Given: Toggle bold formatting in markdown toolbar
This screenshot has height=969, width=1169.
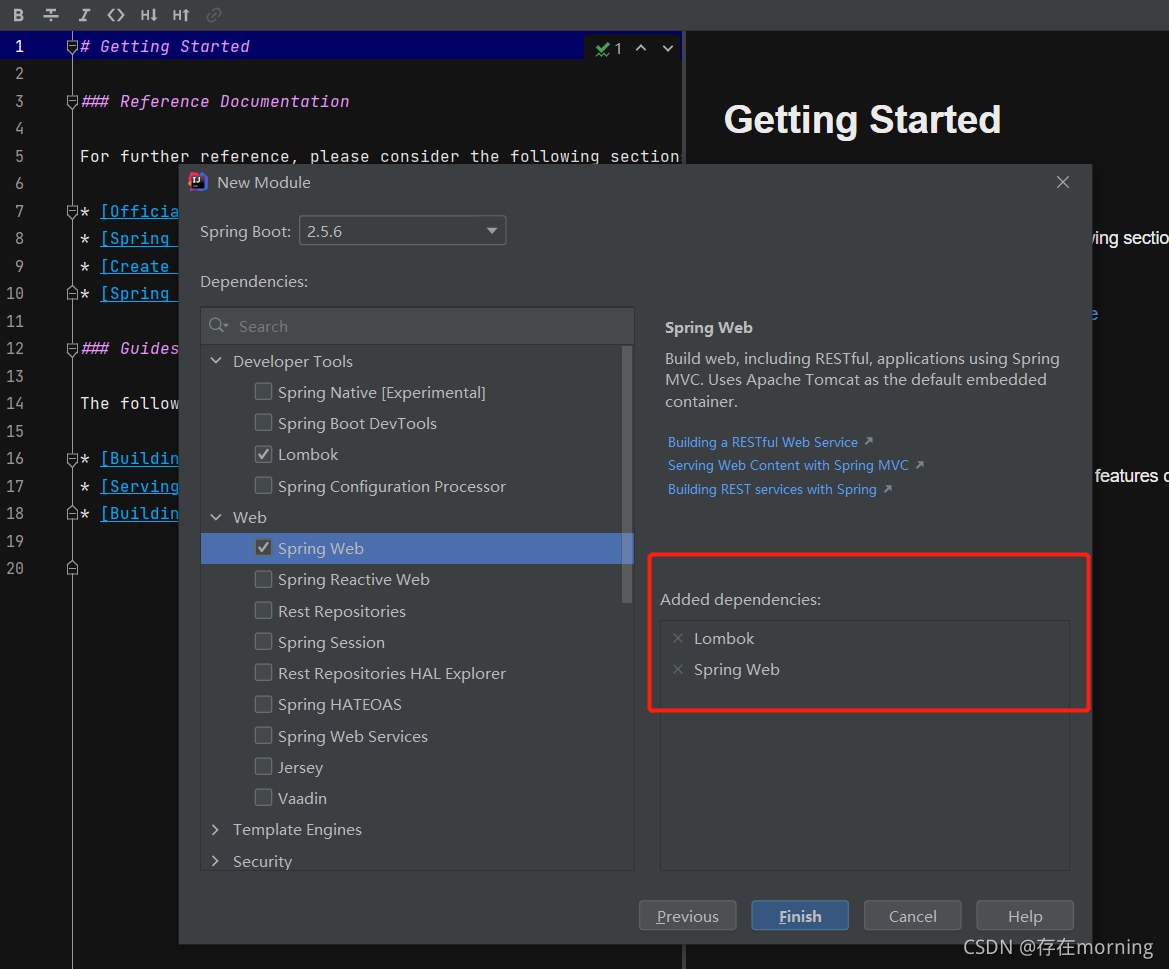Looking at the screenshot, I should click(x=19, y=15).
